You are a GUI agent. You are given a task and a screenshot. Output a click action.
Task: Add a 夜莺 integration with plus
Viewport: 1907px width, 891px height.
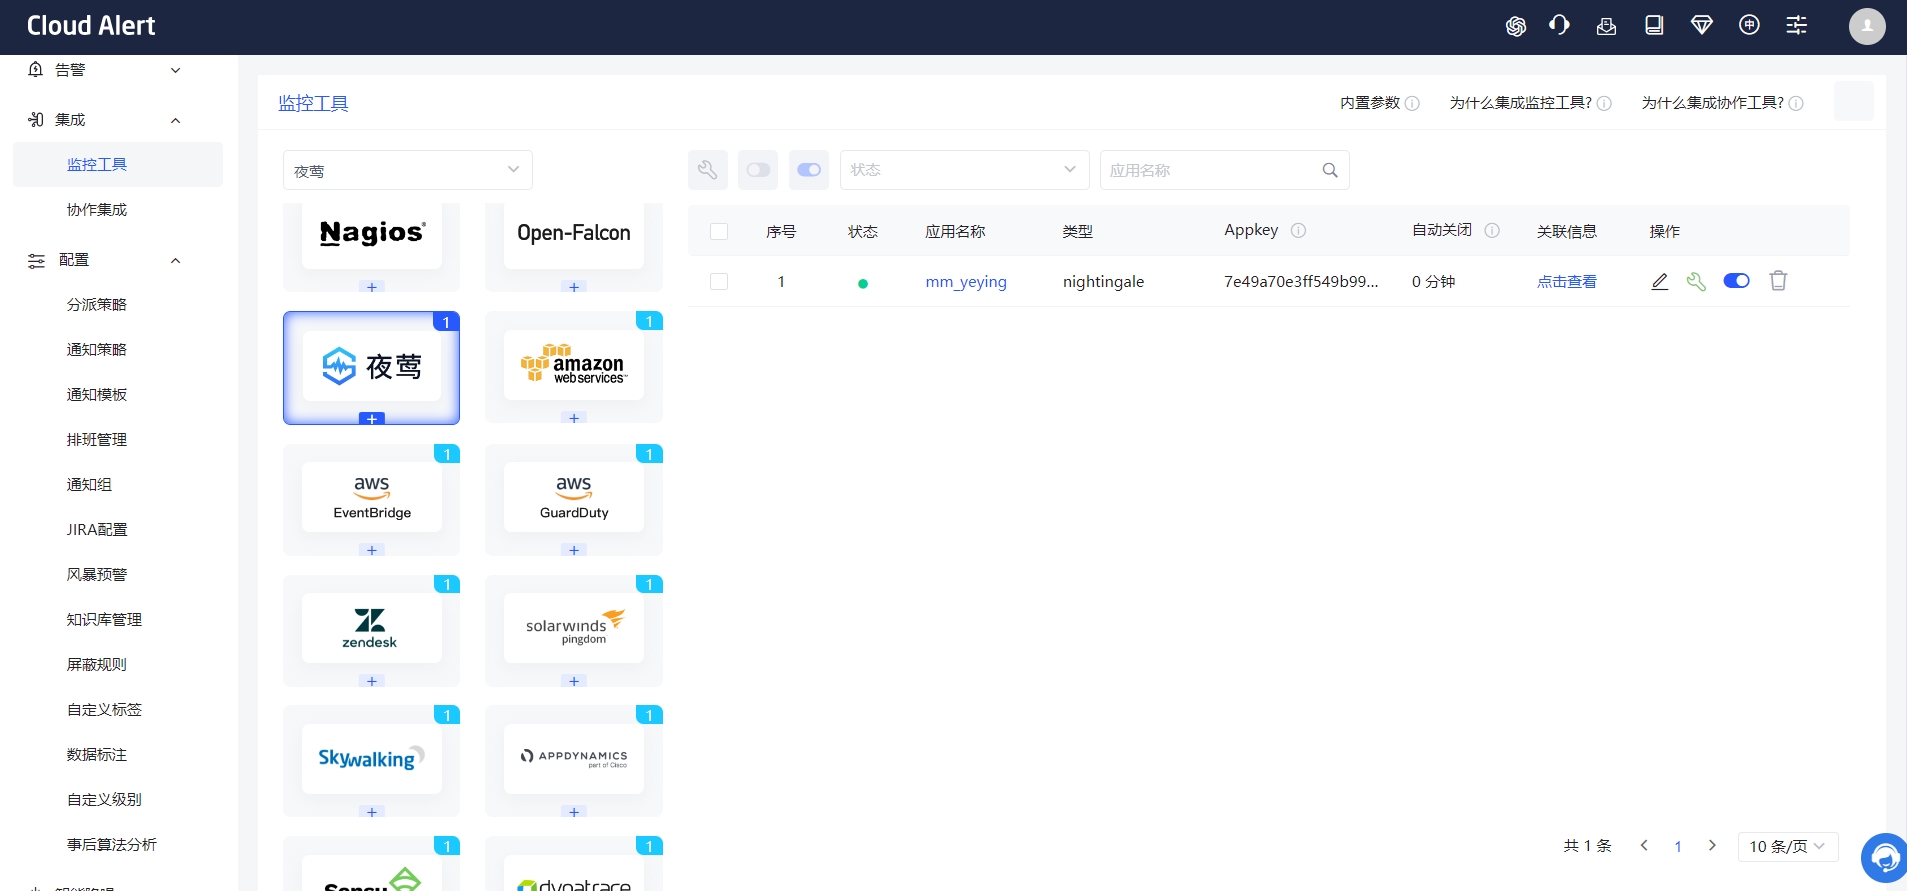pos(372,419)
